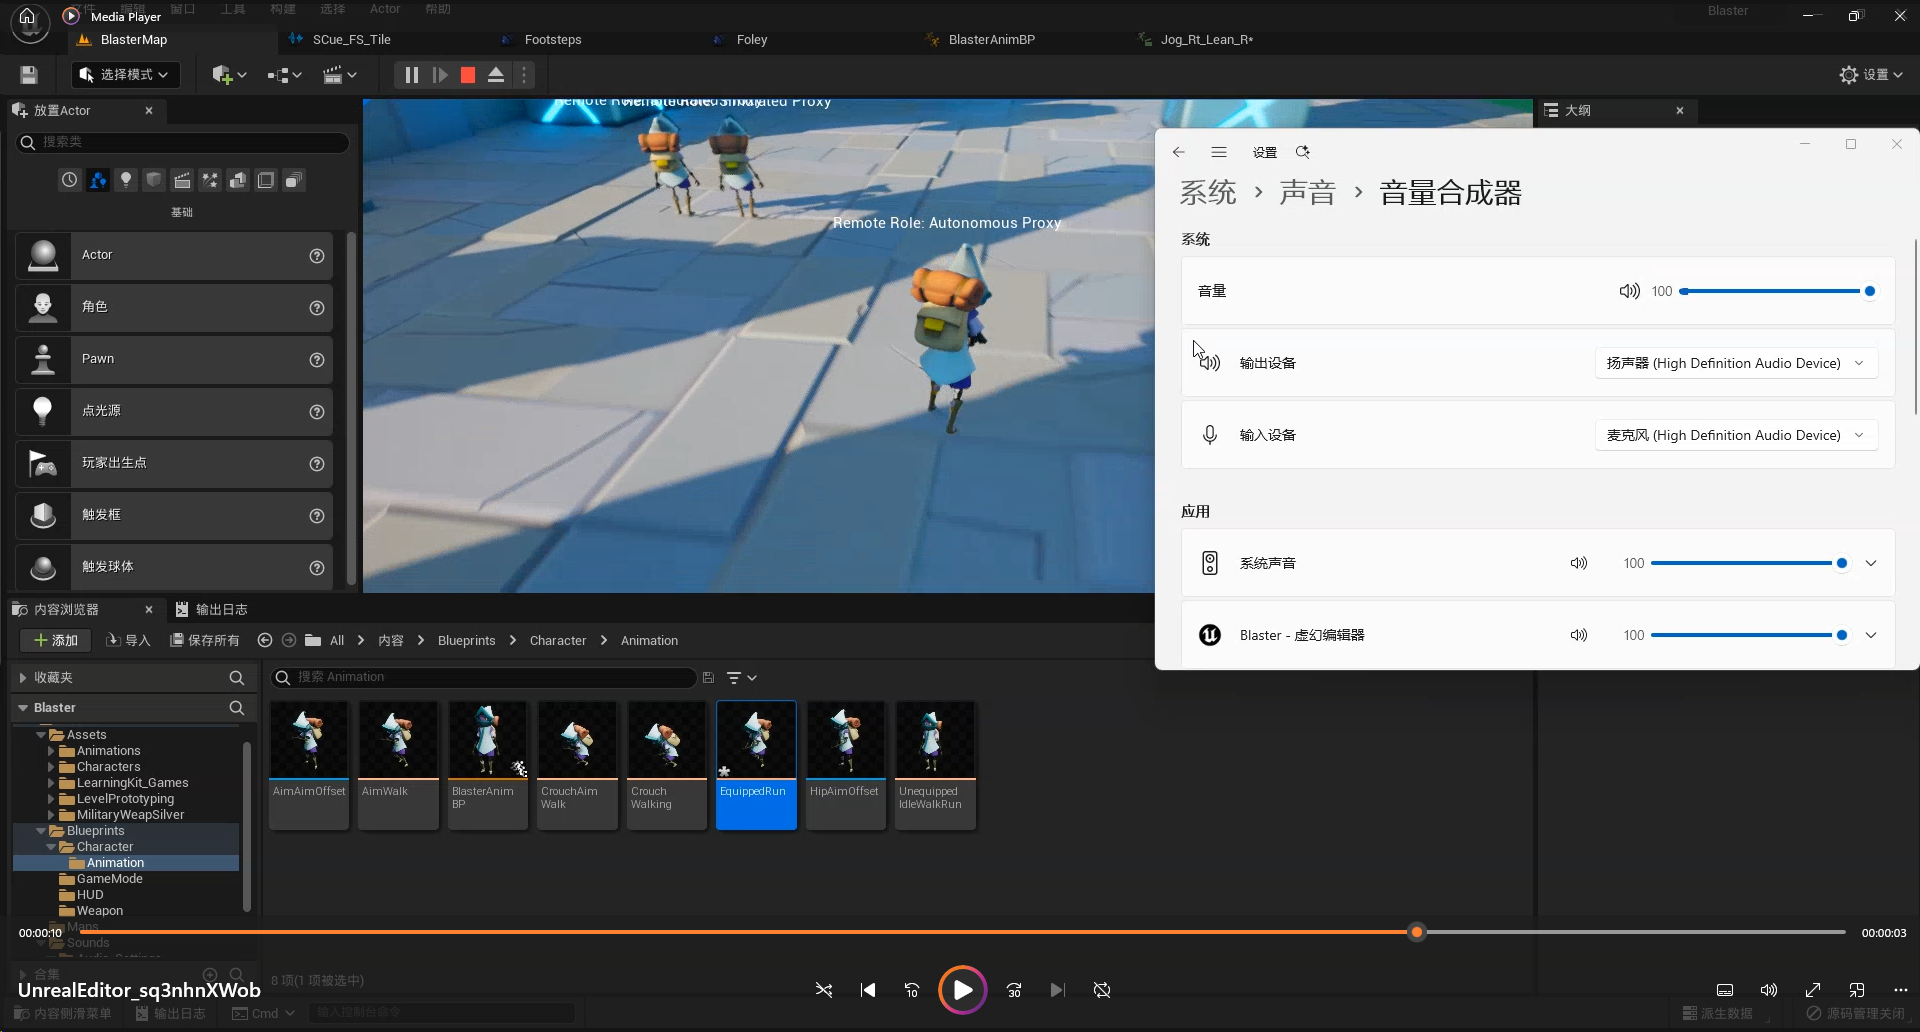
Task: Select the Weapon folder in tree
Action: pos(99,911)
